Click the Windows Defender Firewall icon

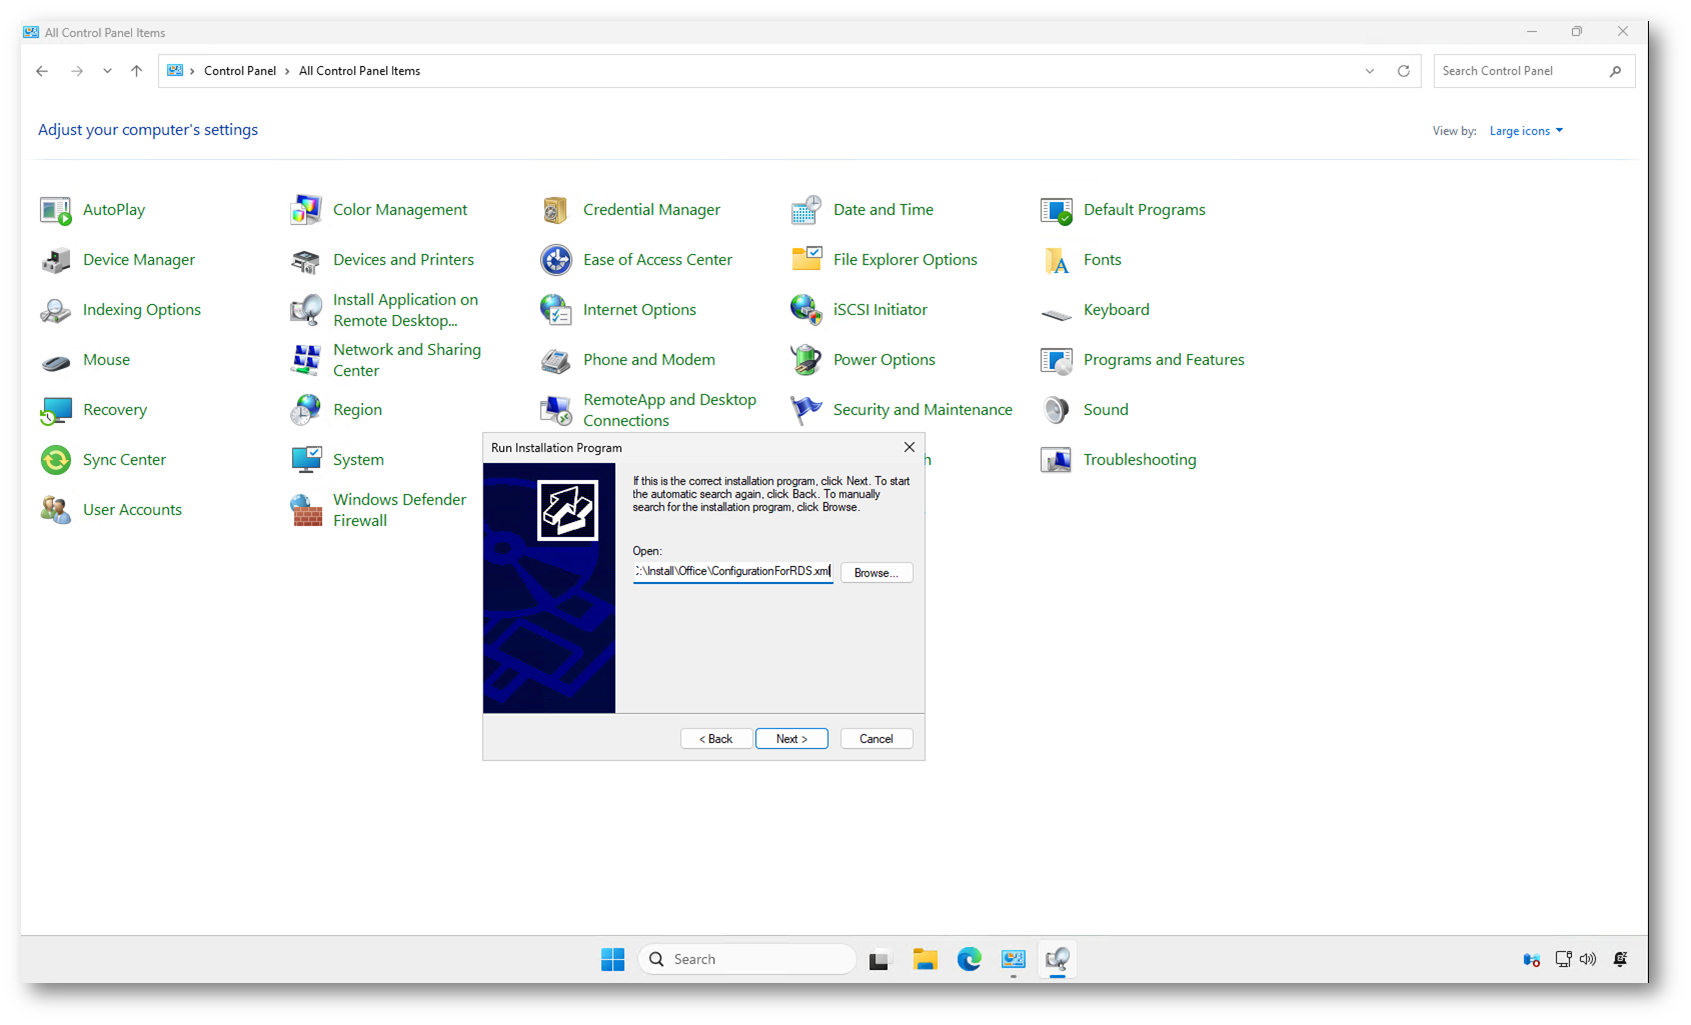tap(306, 510)
